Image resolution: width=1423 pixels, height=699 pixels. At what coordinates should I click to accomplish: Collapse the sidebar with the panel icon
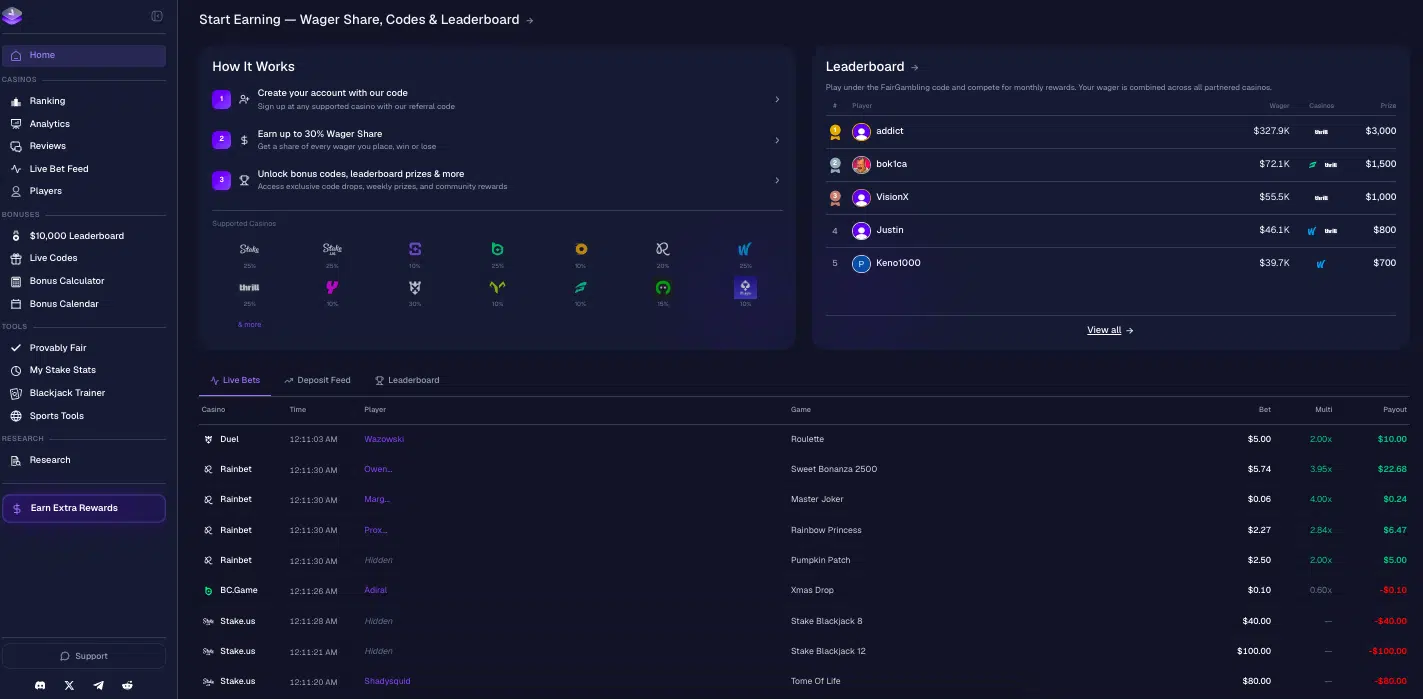[157, 16]
